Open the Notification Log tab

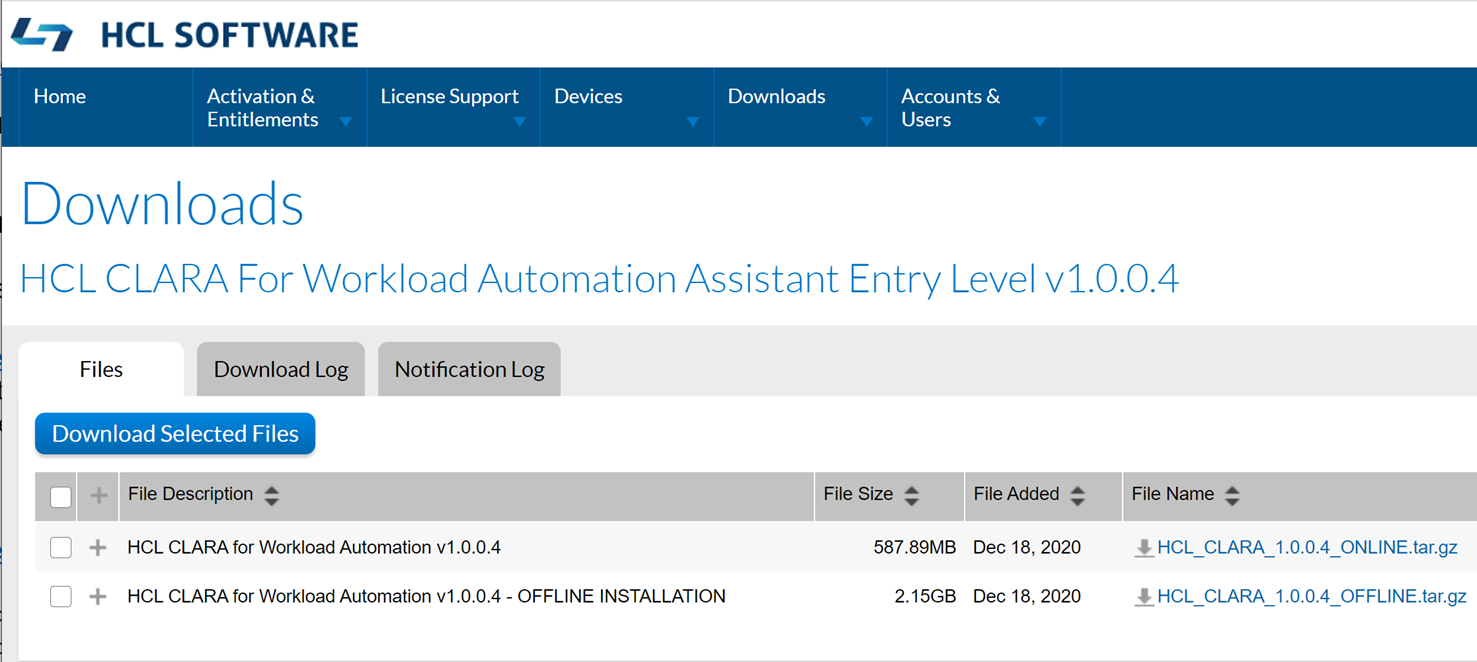tap(469, 369)
